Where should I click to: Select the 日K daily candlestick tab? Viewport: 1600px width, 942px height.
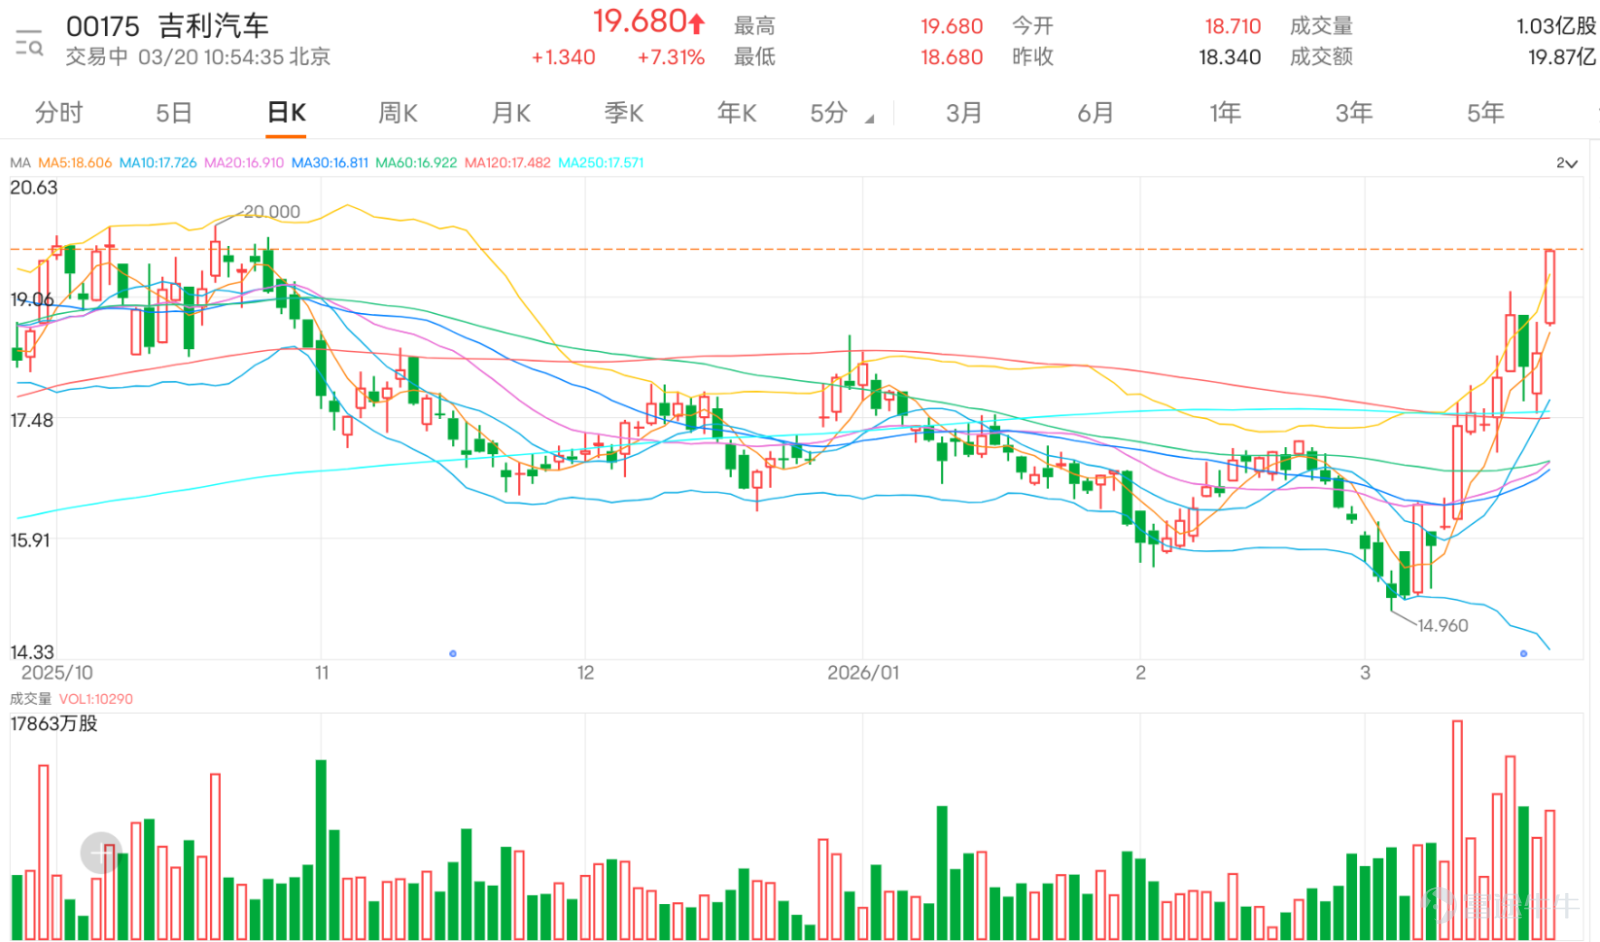(x=286, y=113)
